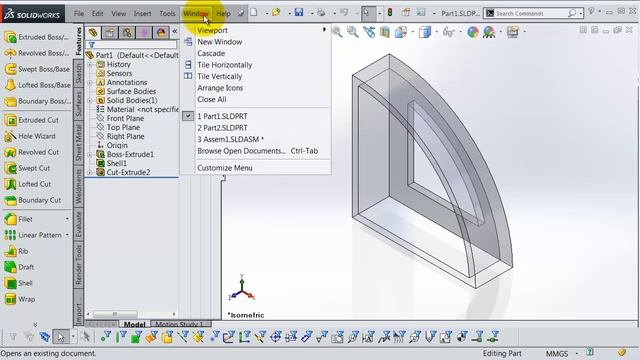Select the Boundary Cut tool
This screenshot has width=640, height=360.
point(33,200)
